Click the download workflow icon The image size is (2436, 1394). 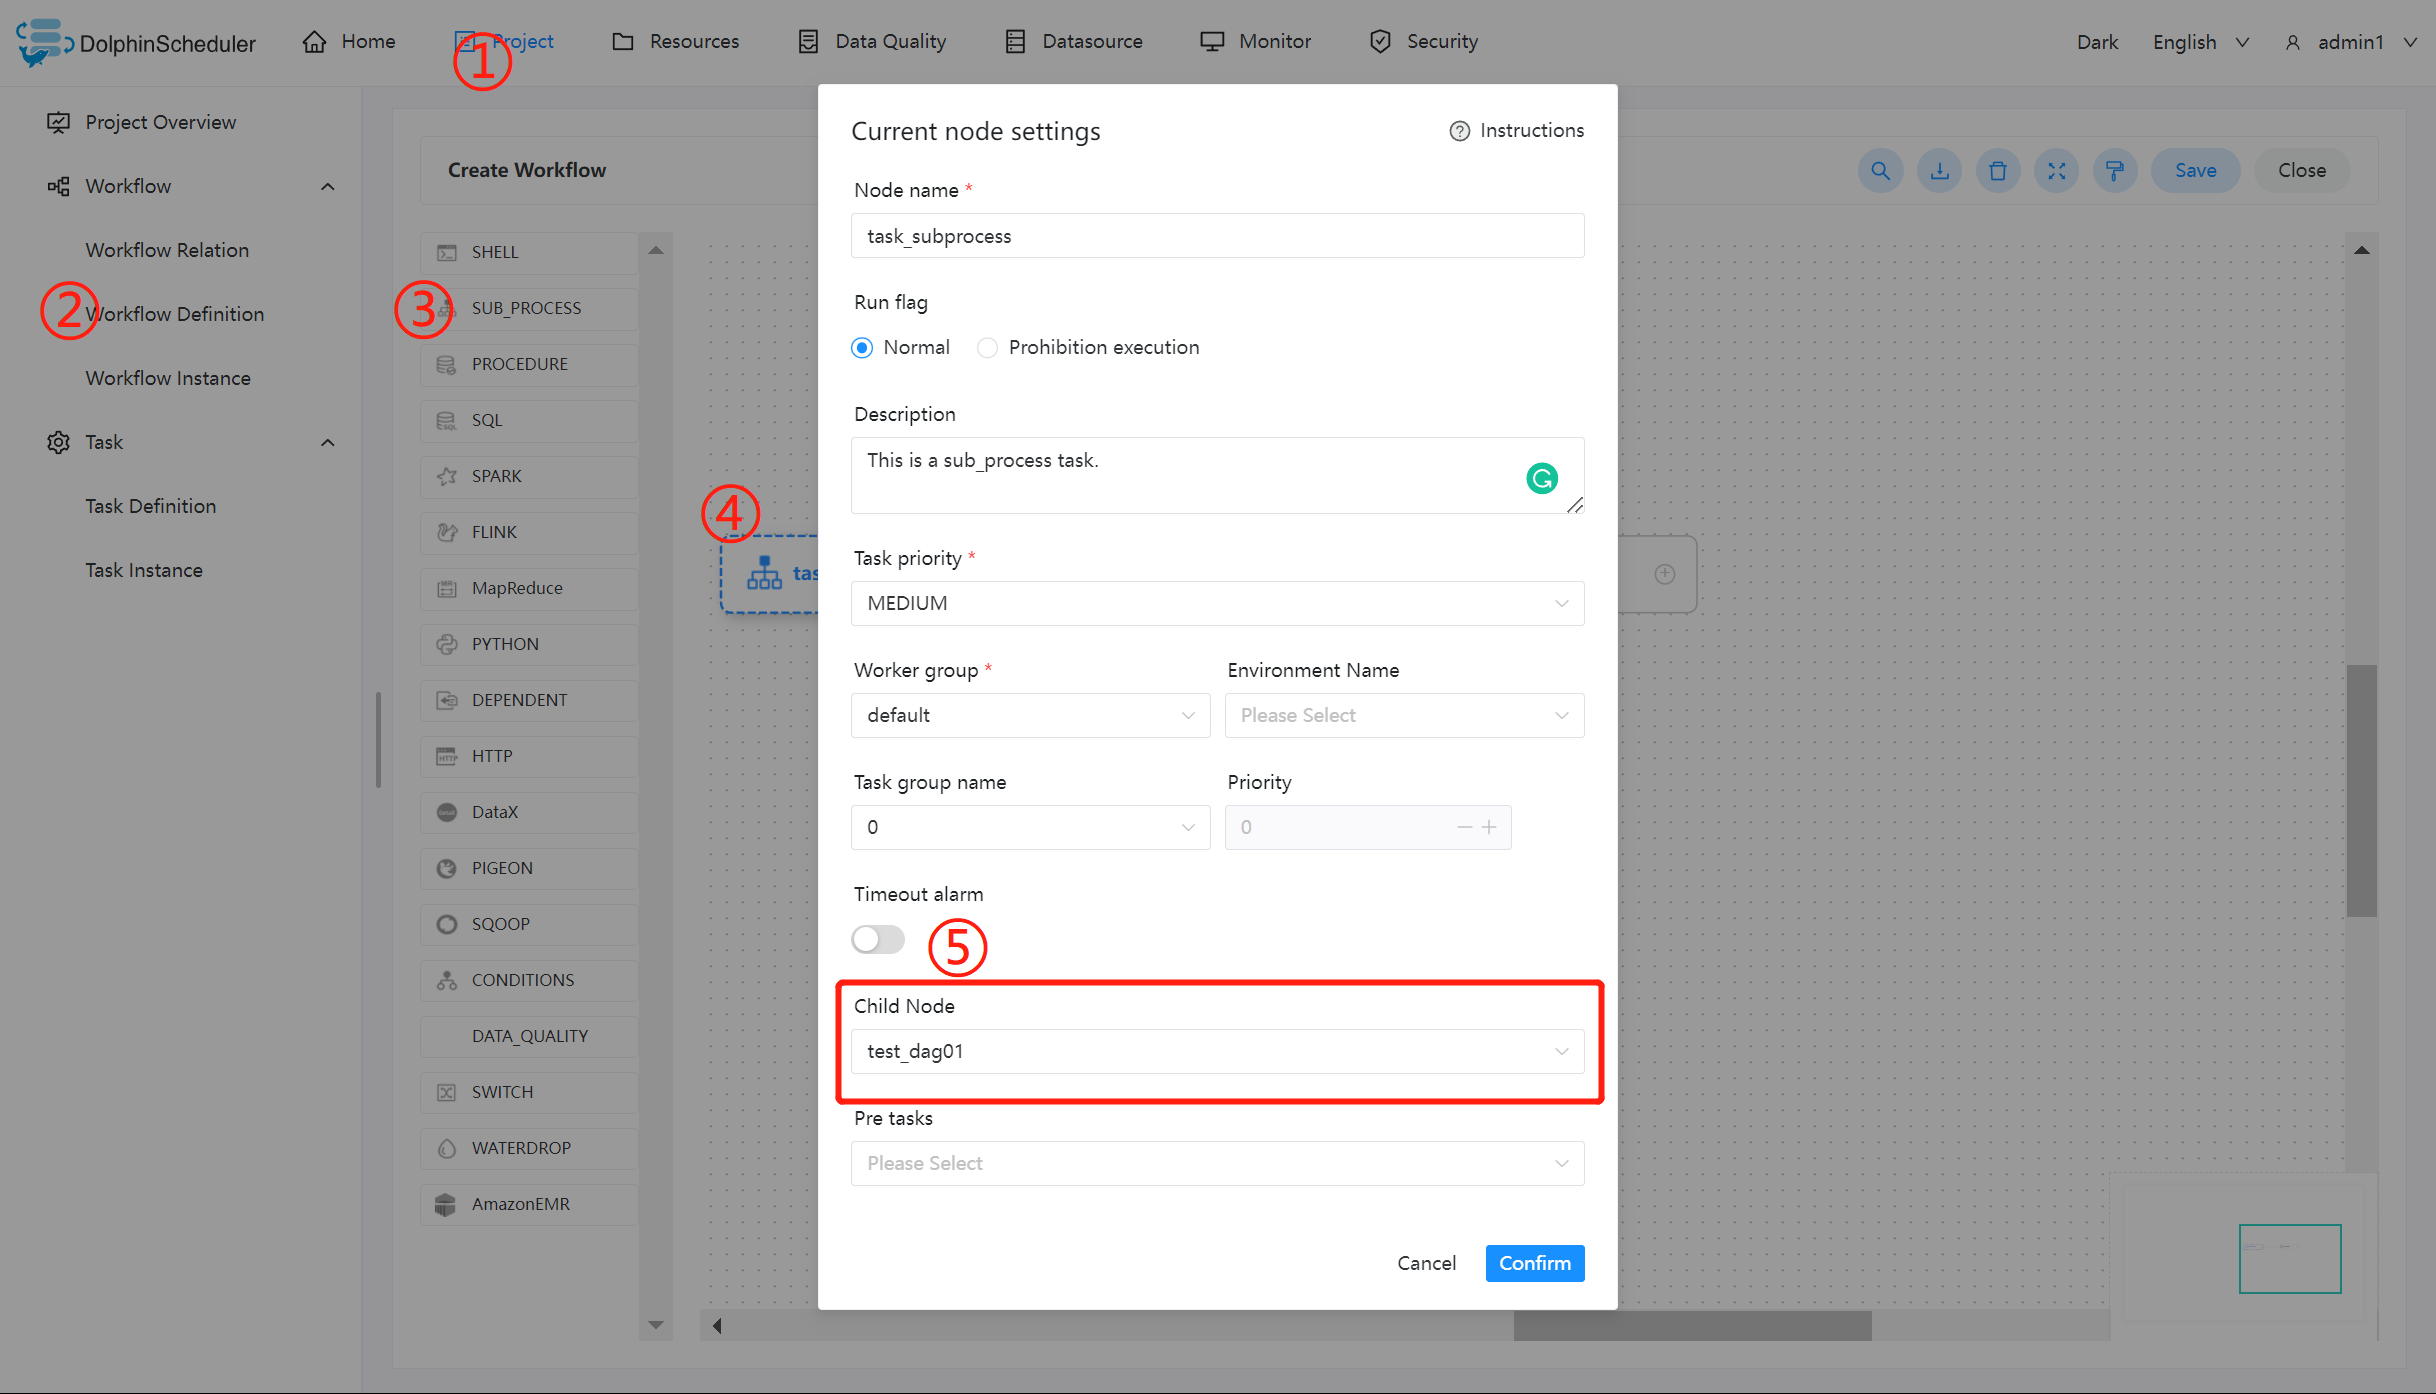1939,171
